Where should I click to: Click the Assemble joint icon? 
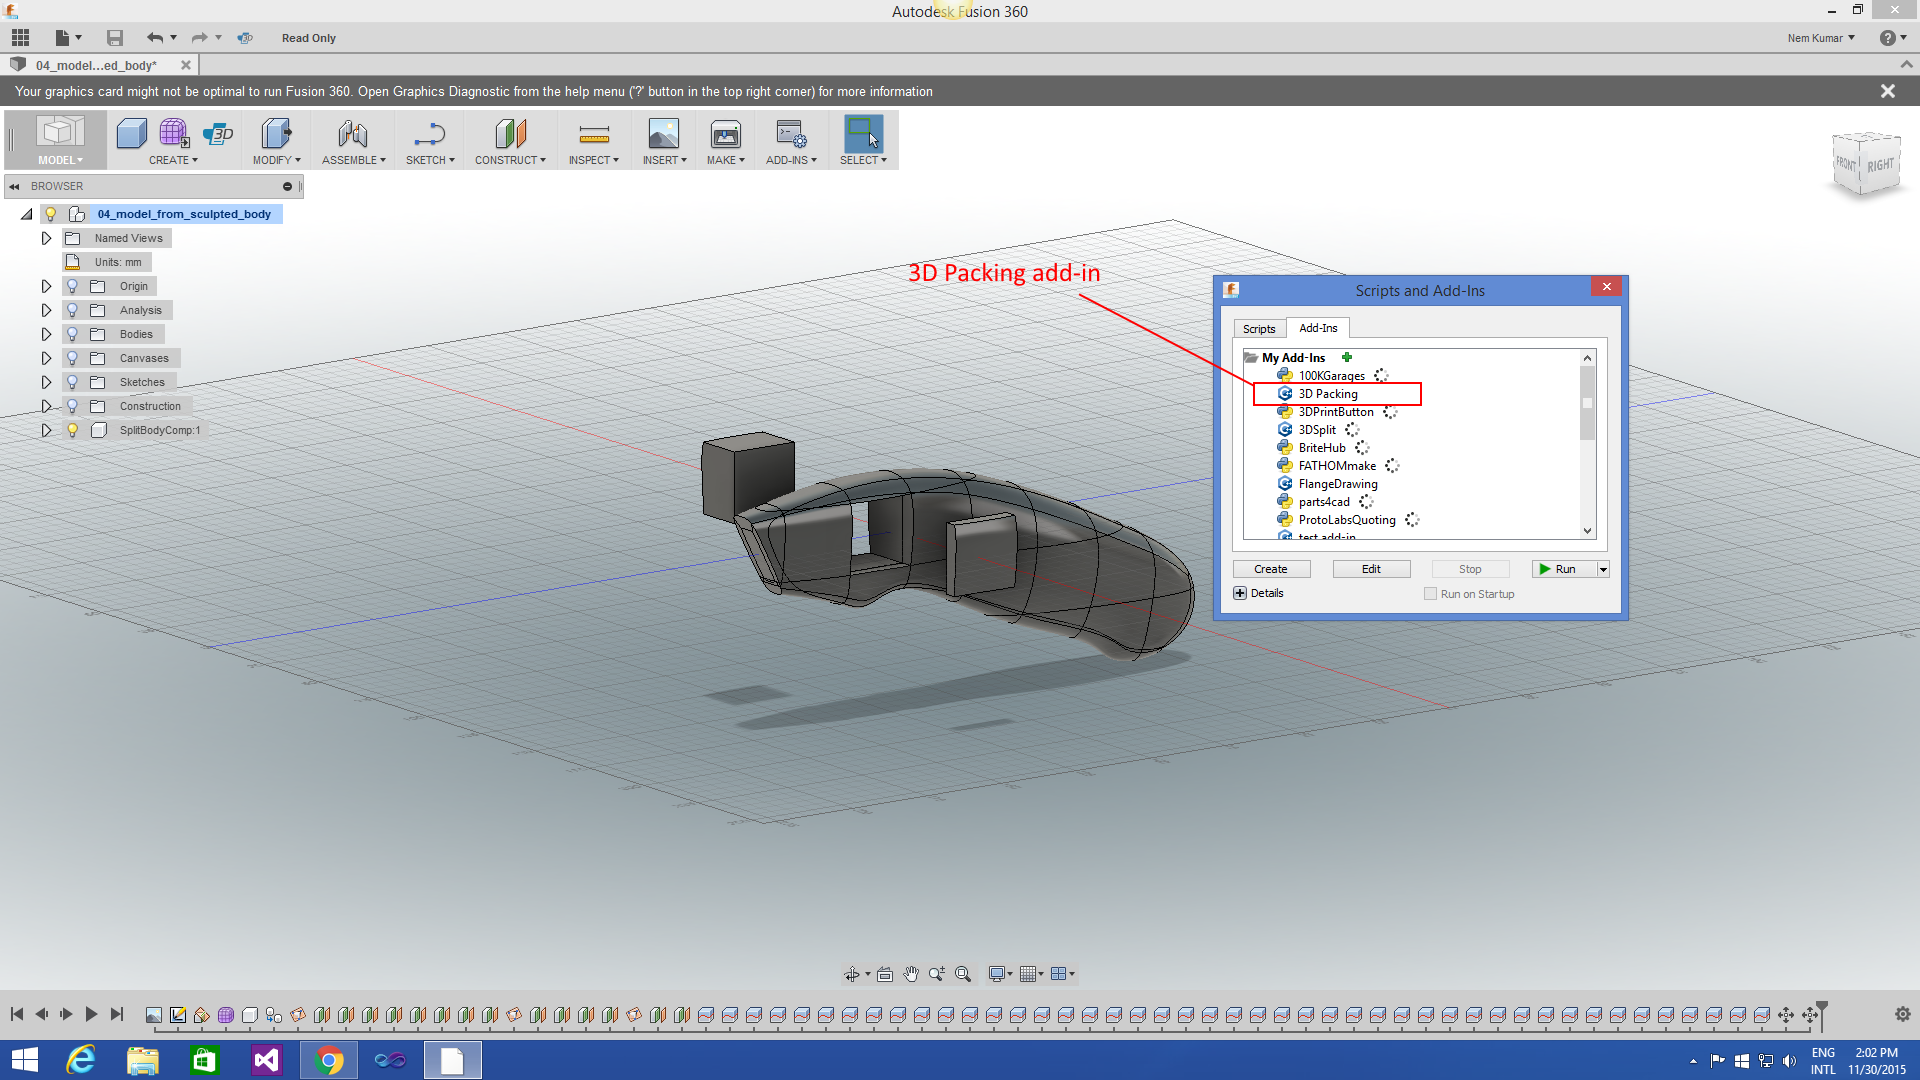352,134
